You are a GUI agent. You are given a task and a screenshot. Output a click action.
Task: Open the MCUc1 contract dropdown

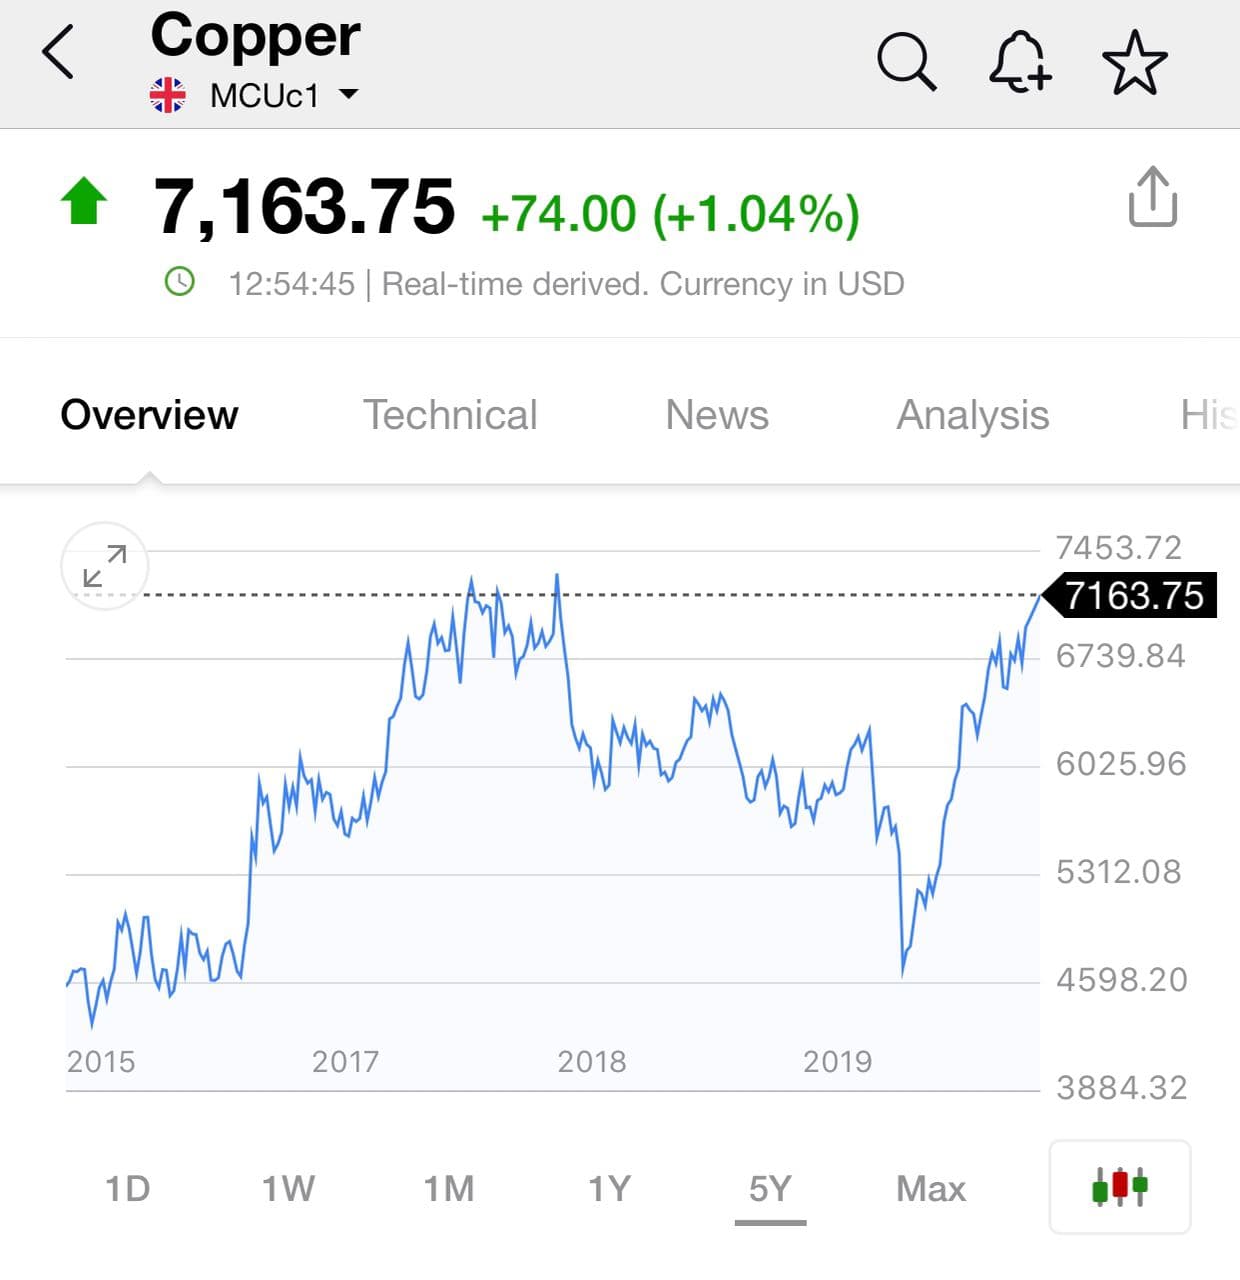[348, 95]
